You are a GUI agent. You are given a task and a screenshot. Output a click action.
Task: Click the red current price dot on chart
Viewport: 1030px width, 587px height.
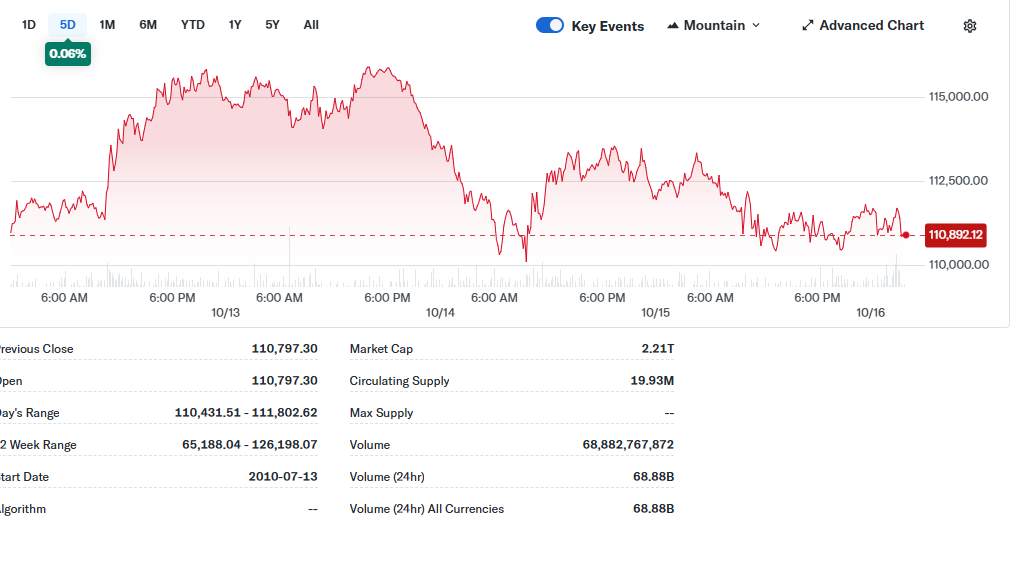pos(906,235)
